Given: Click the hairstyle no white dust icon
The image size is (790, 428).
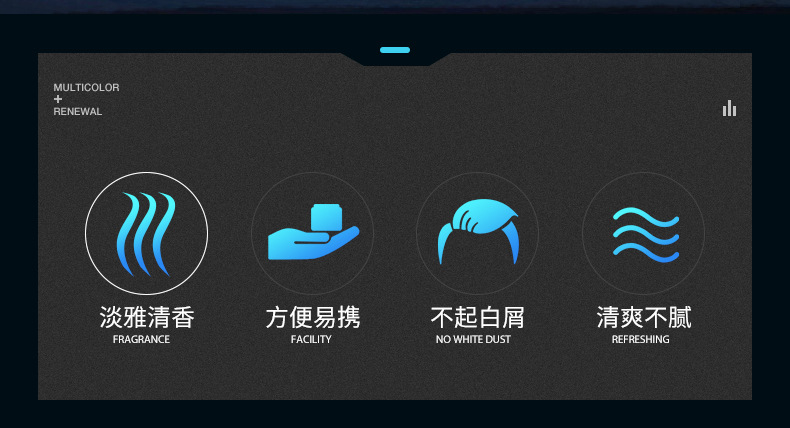Looking at the screenshot, I should click(x=478, y=231).
